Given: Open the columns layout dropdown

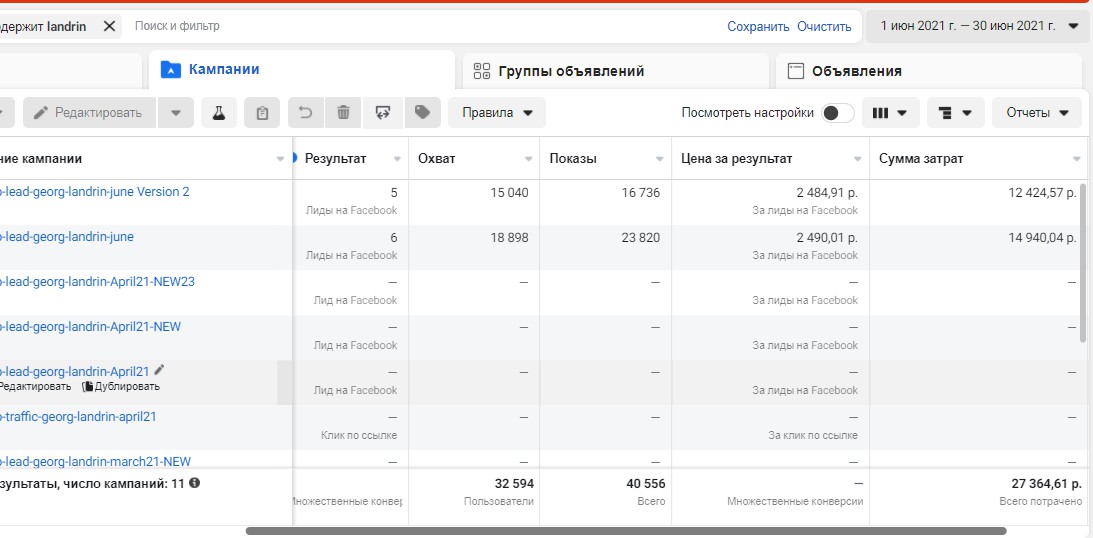Looking at the screenshot, I should point(889,113).
